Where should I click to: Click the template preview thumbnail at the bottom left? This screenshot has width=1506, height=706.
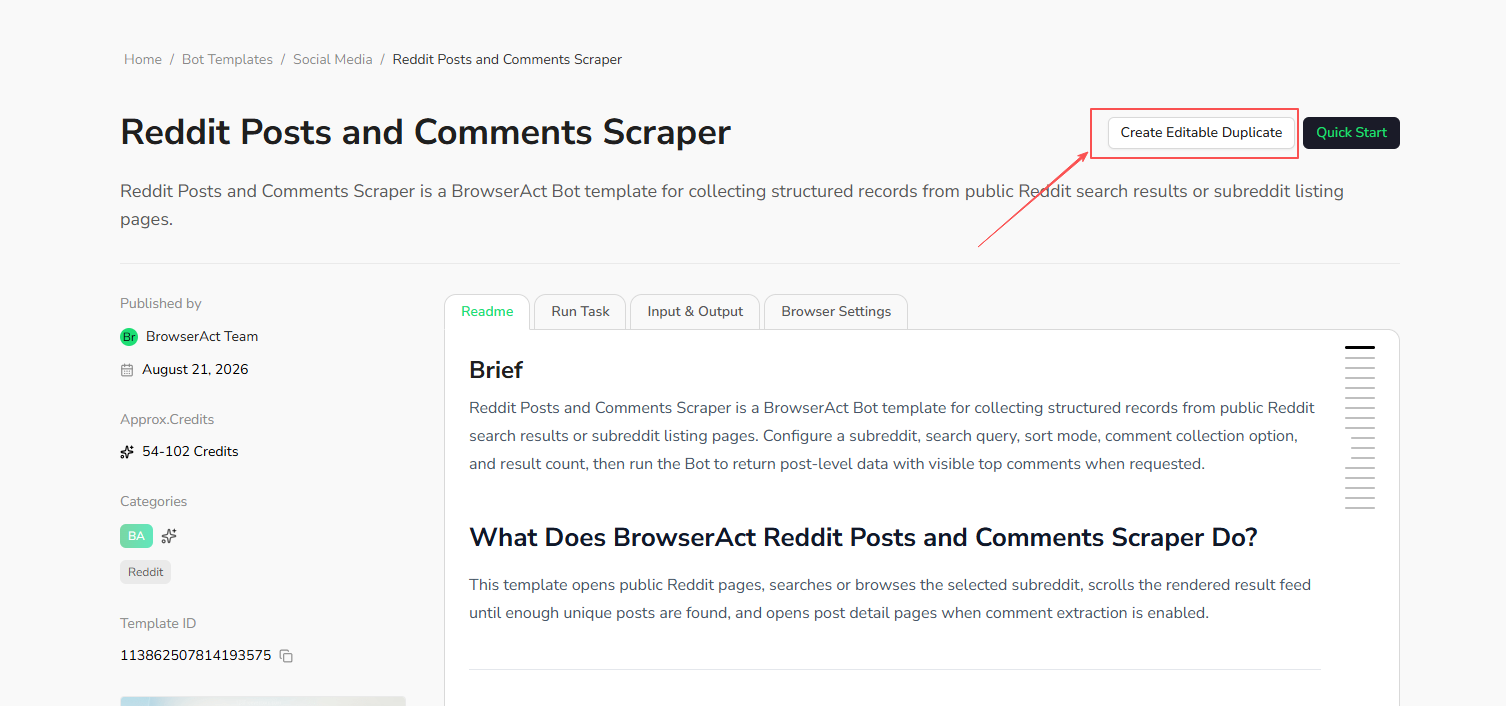click(x=263, y=701)
